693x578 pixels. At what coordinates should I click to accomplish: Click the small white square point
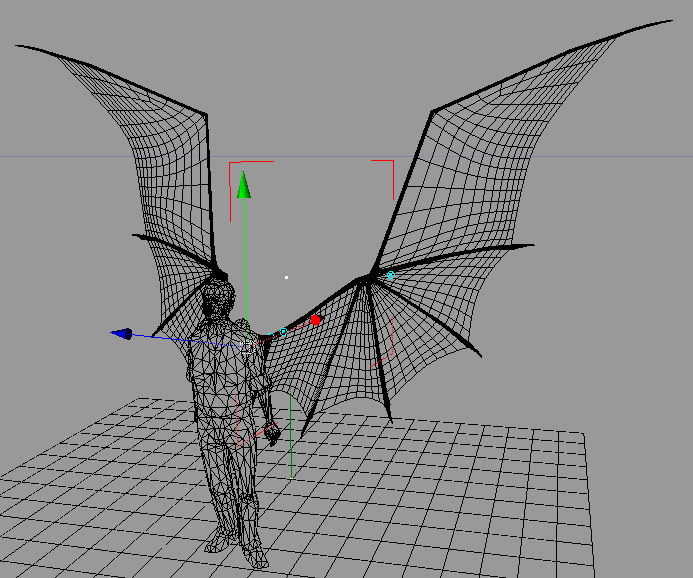coord(286,278)
